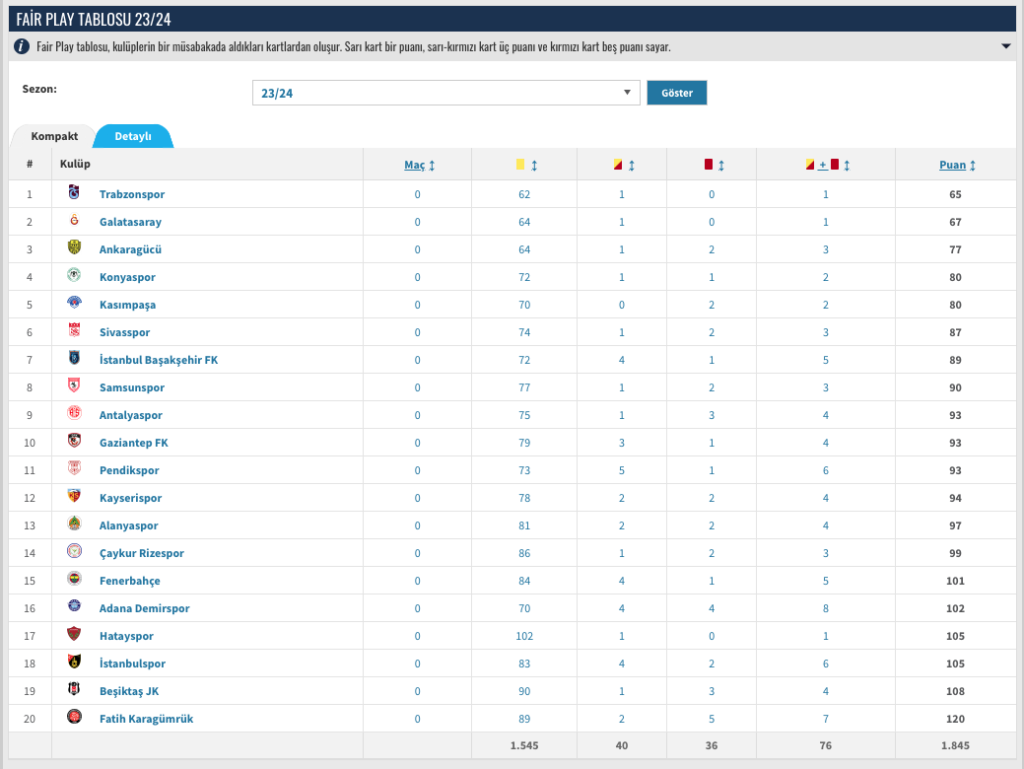Click the Samsunspor club crest icon
The image size is (1024, 769).
74,385
